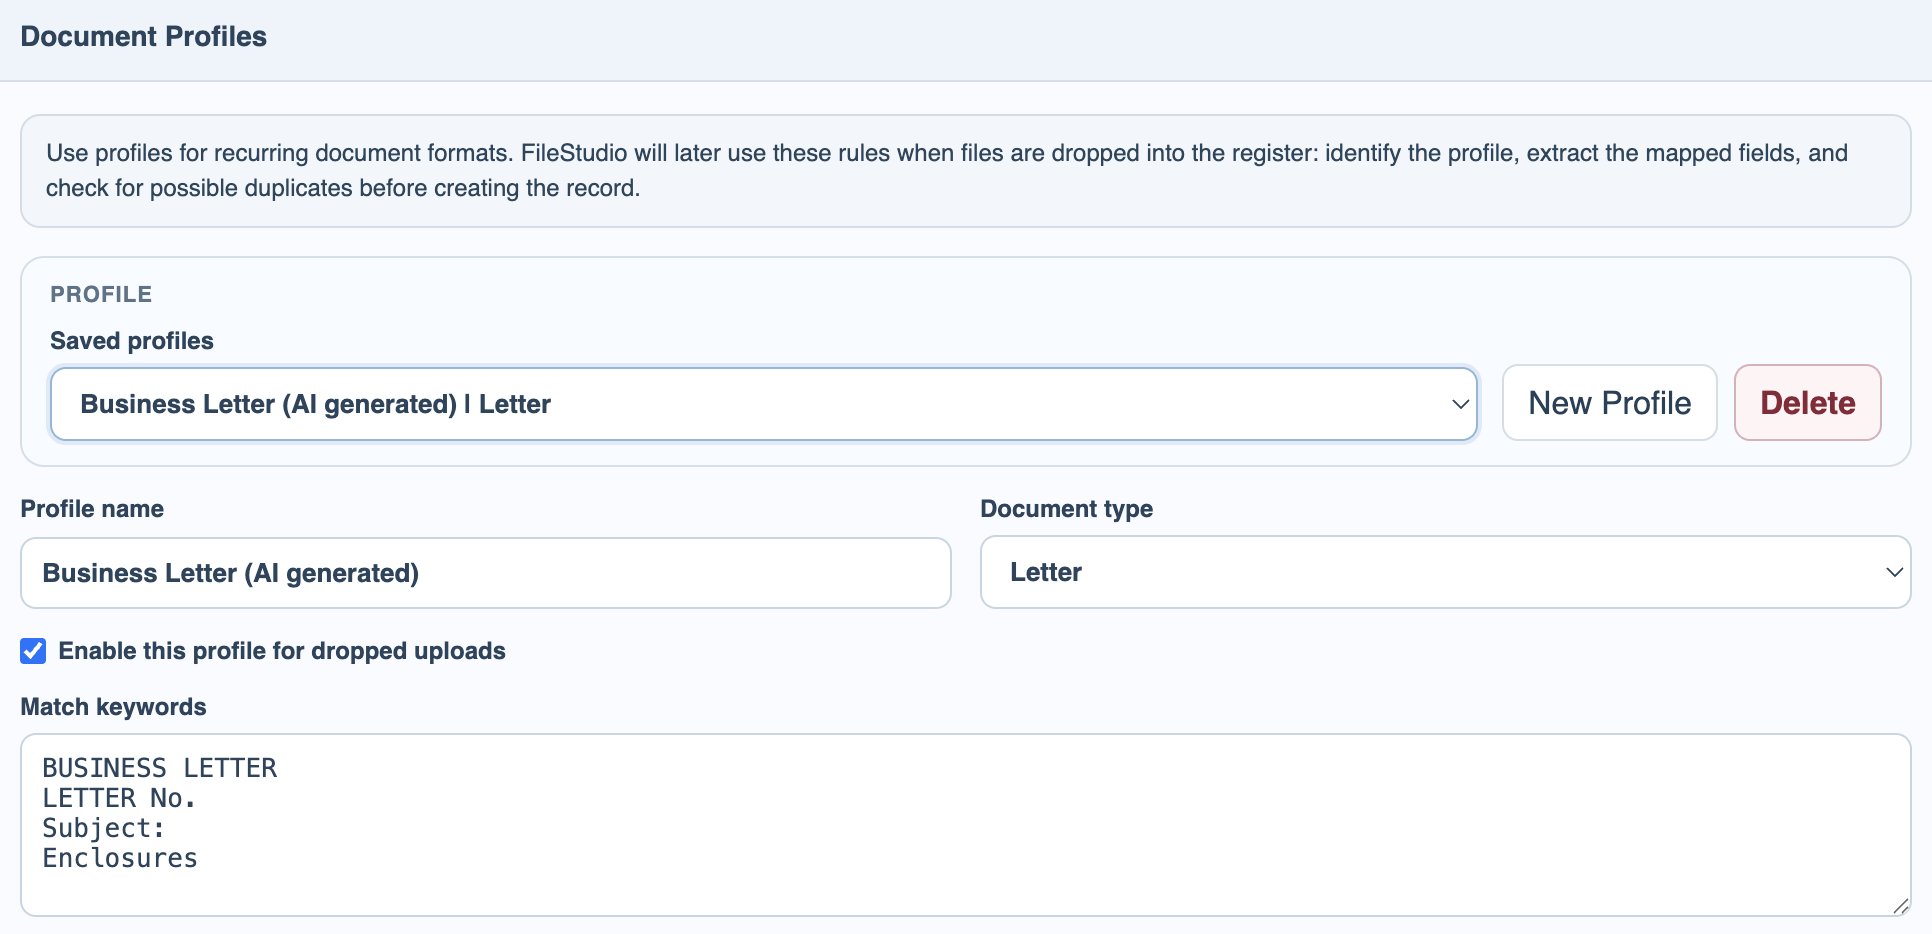Viewport: 1932px width, 934px height.
Task: Click the Match keywords label
Action: coord(114,707)
